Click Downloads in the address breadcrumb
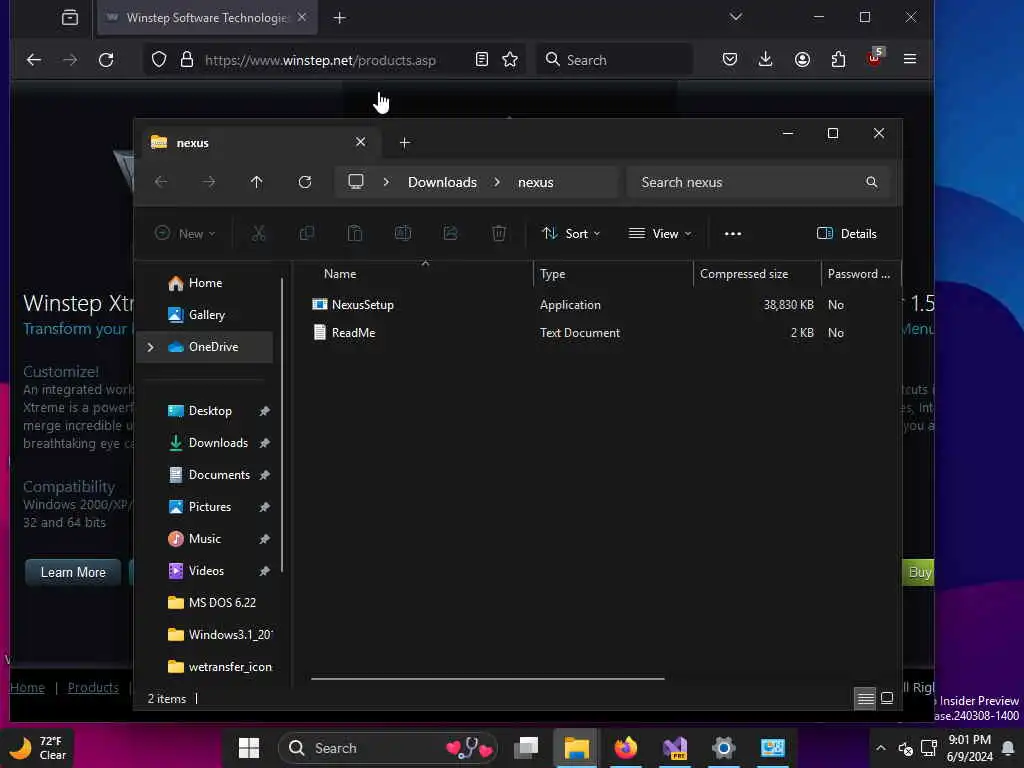Viewport: 1024px width, 768px height. pyautogui.click(x=442, y=182)
